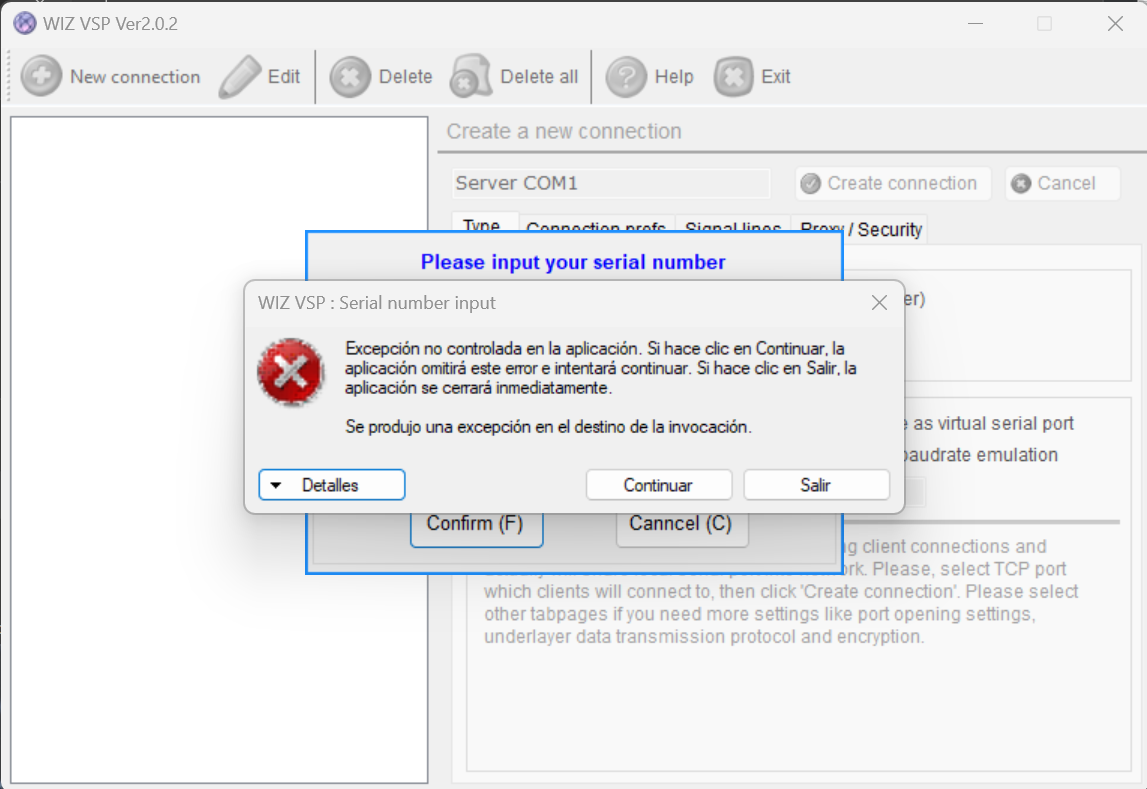Expand the Detalles section

point(331,485)
